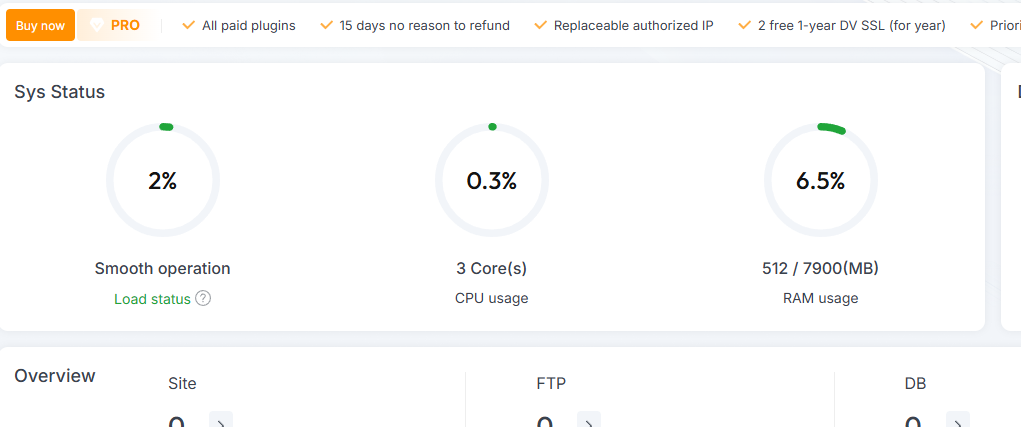
Task: Click the 512 / 7900(MB) memory text
Action: (x=820, y=268)
